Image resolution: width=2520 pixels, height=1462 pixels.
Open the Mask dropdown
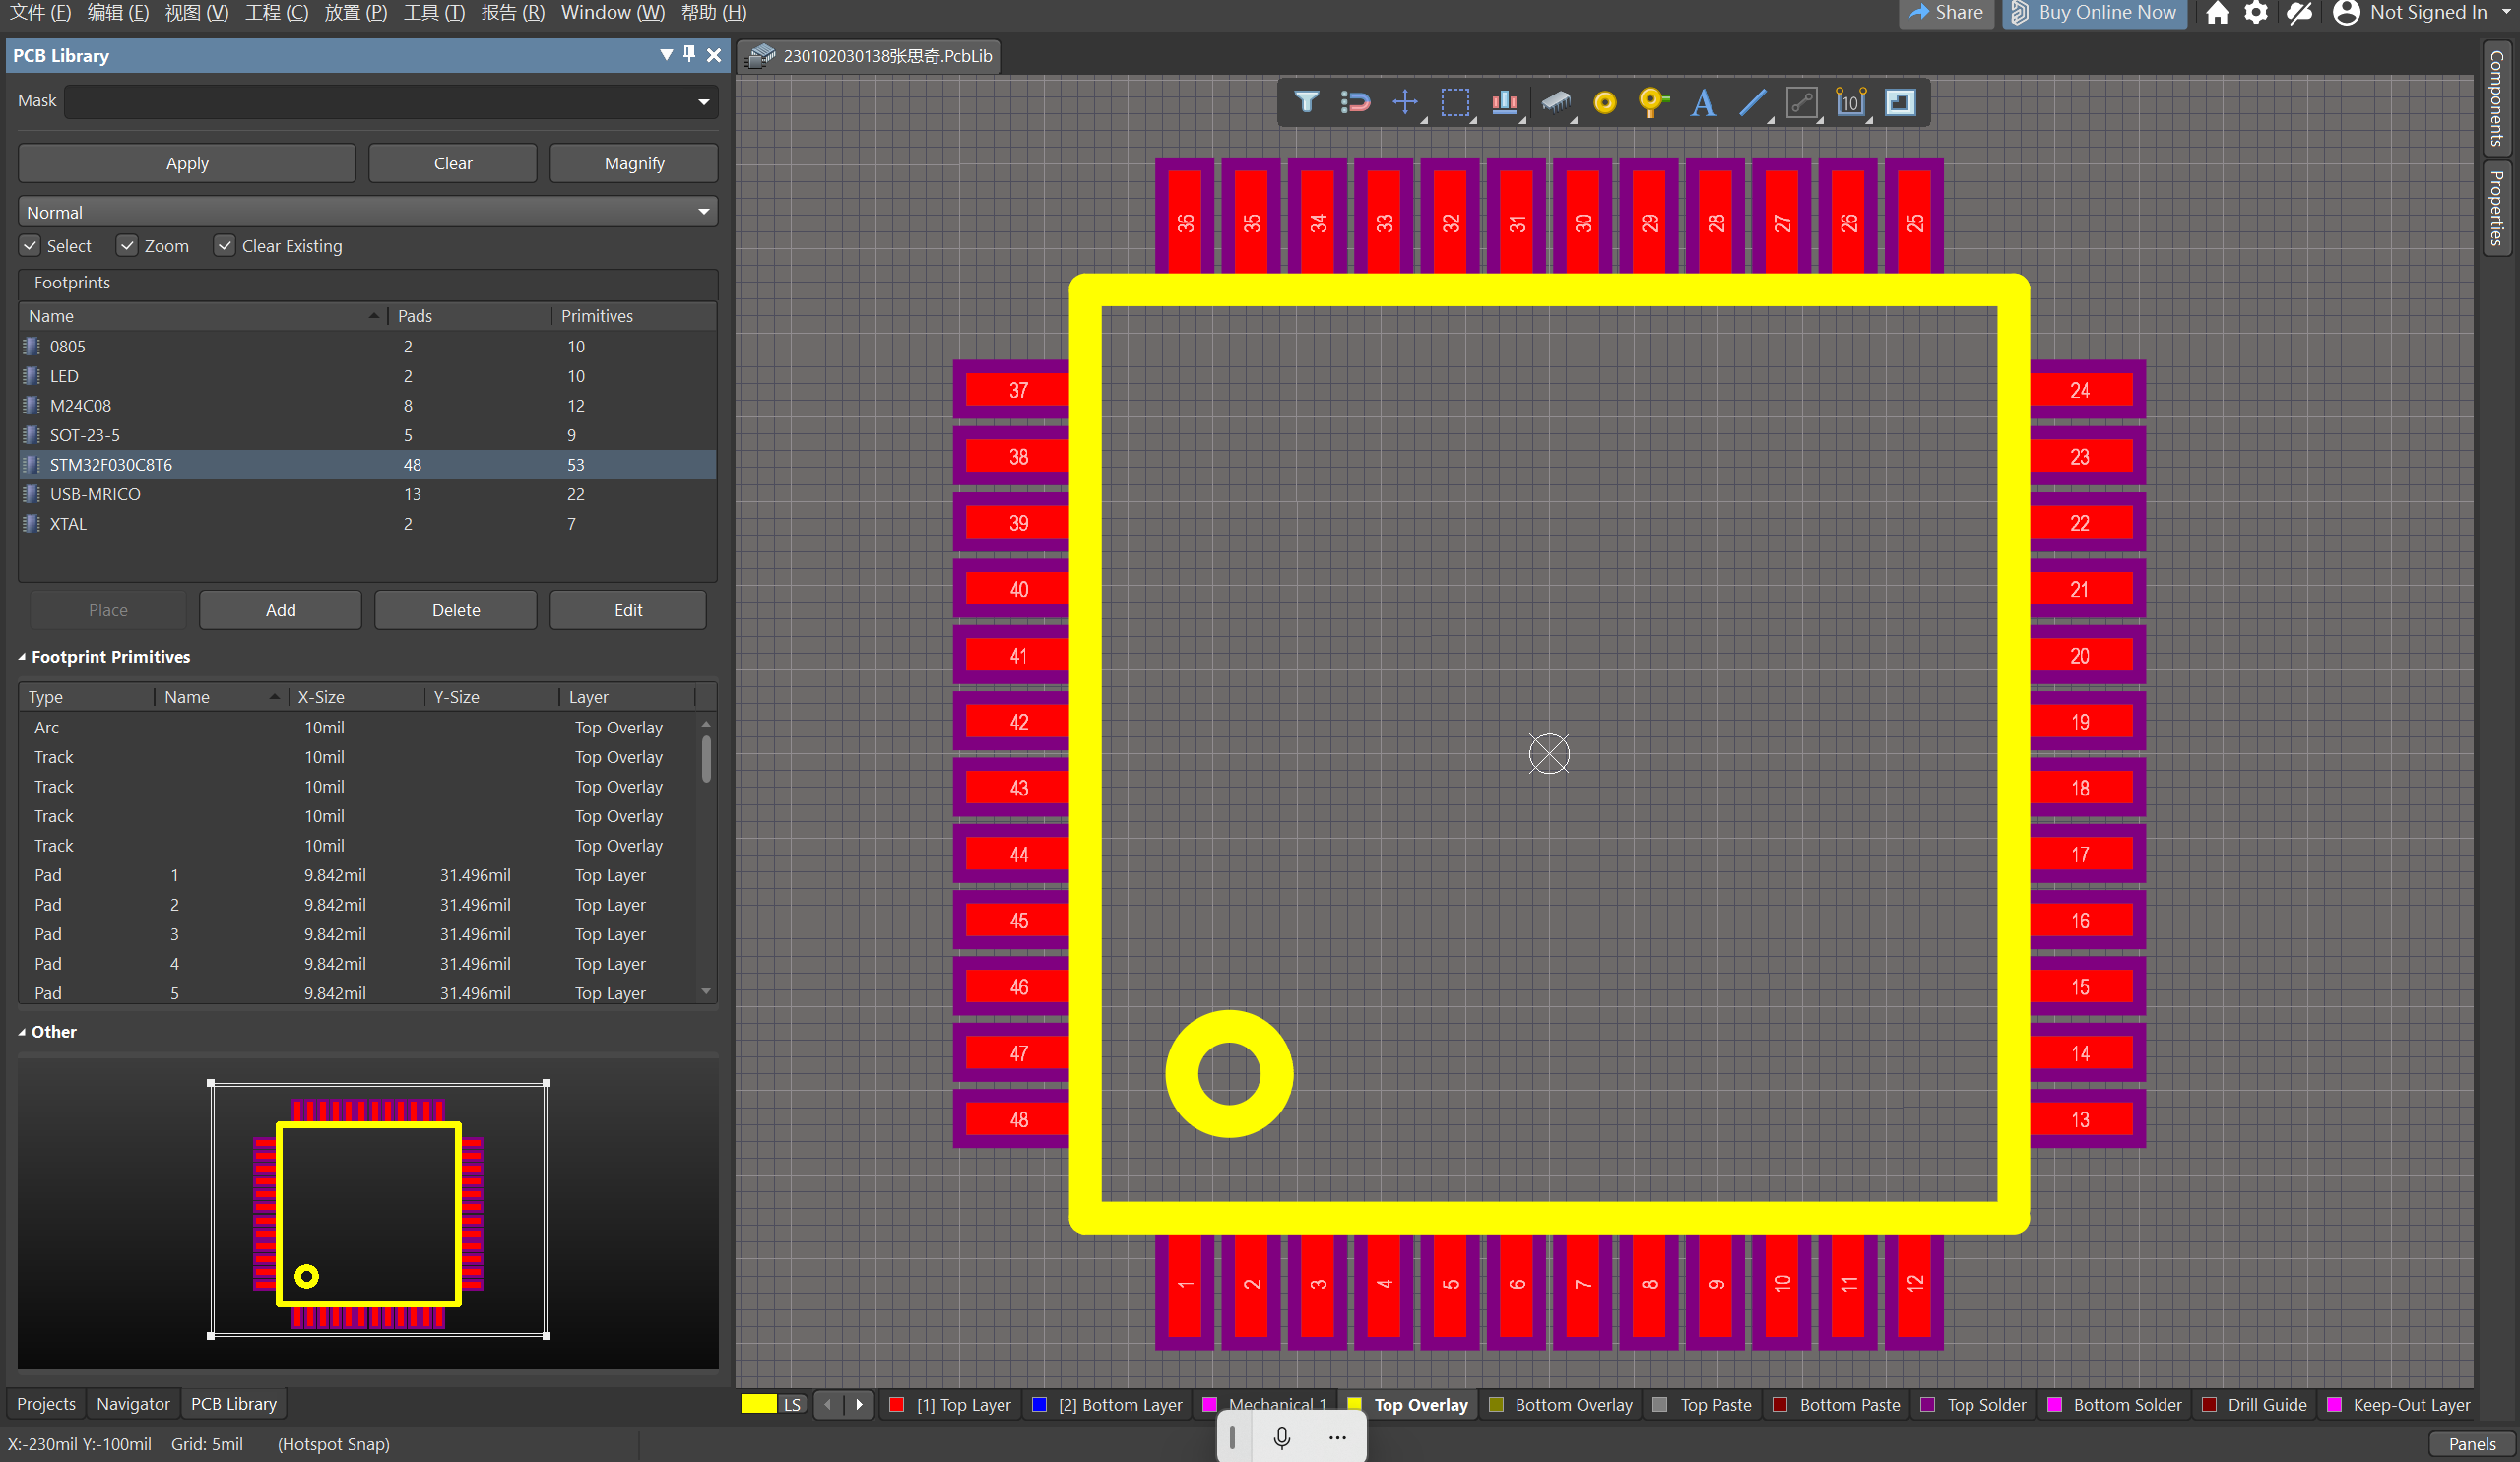(703, 102)
